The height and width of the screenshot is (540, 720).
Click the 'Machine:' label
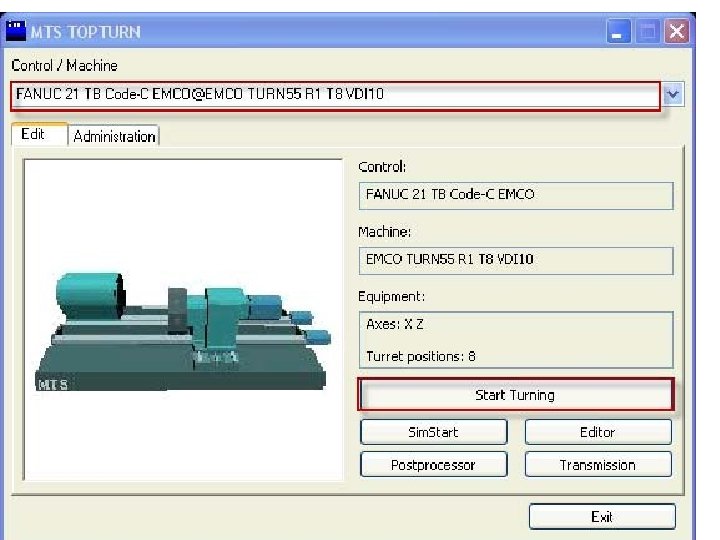pos(384,232)
